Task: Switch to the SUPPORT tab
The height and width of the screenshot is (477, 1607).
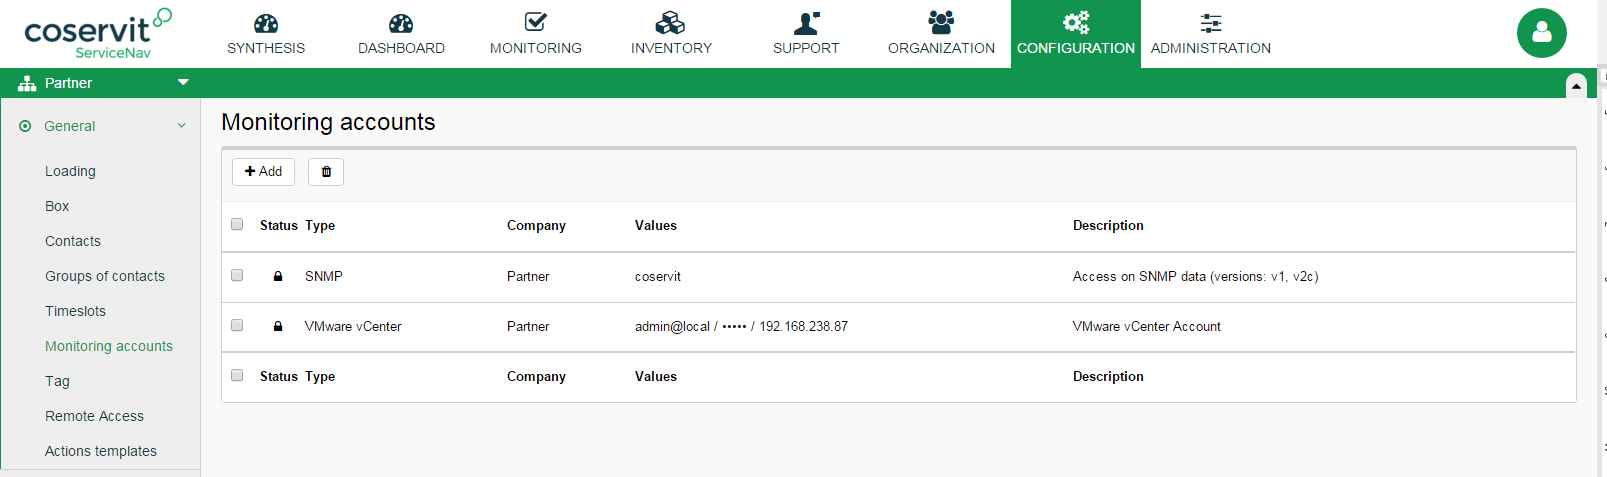Action: click(806, 34)
